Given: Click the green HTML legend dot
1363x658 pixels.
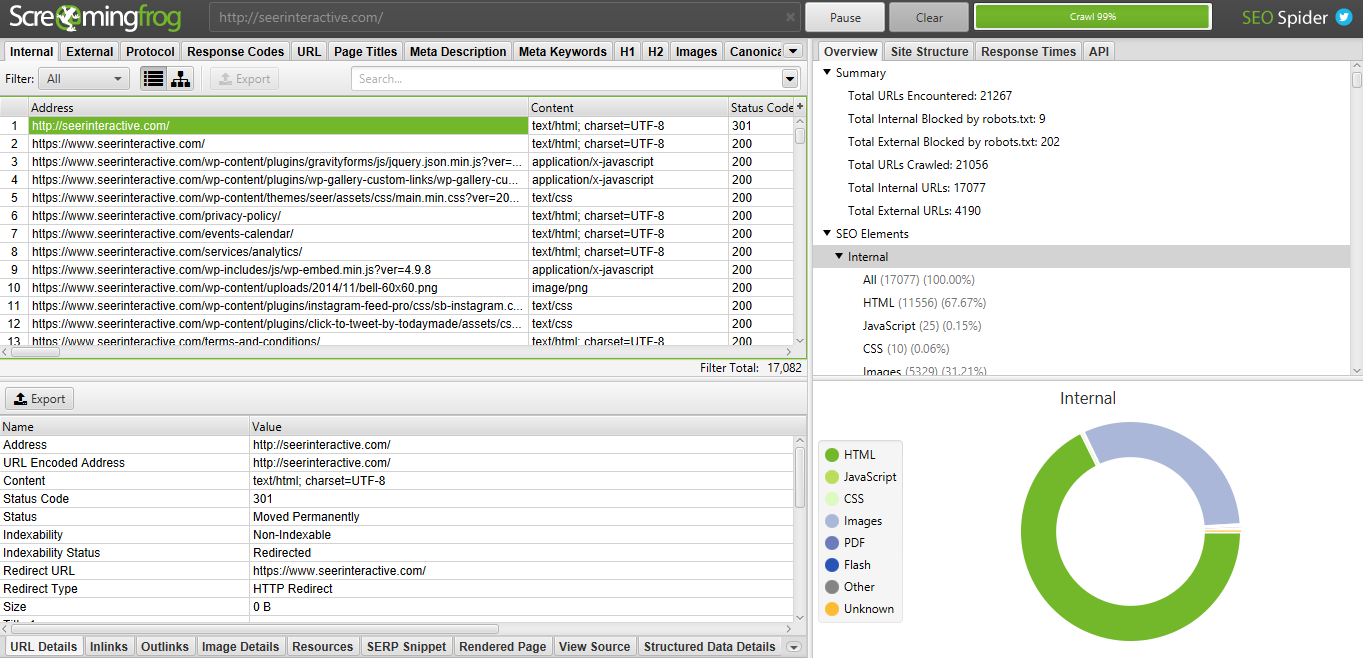Looking at the screenshot, I should (x=831, y=455).
